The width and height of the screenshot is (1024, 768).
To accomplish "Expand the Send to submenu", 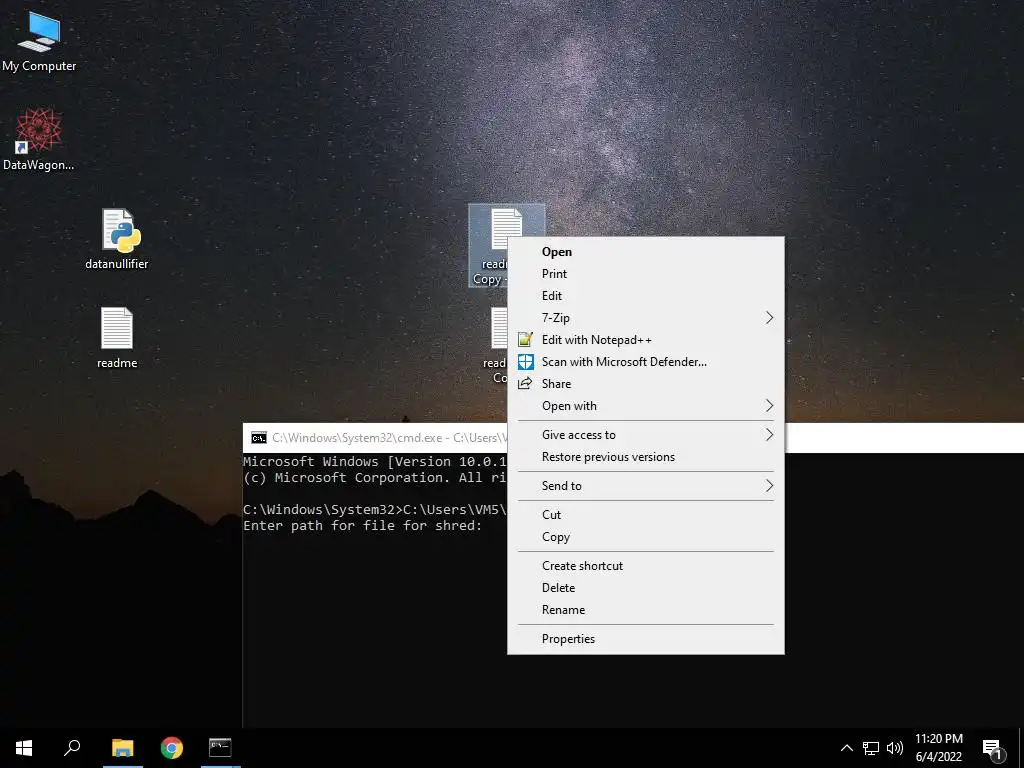I will [646, 486].
